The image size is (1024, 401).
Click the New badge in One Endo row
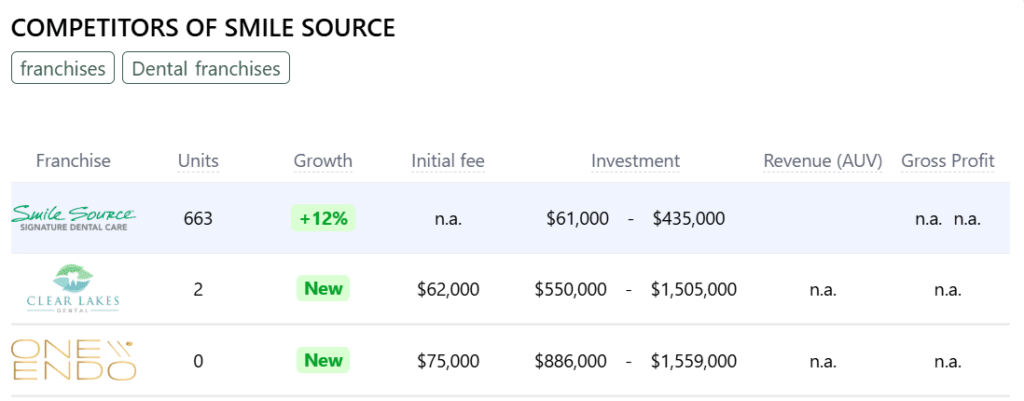(323, 360)
